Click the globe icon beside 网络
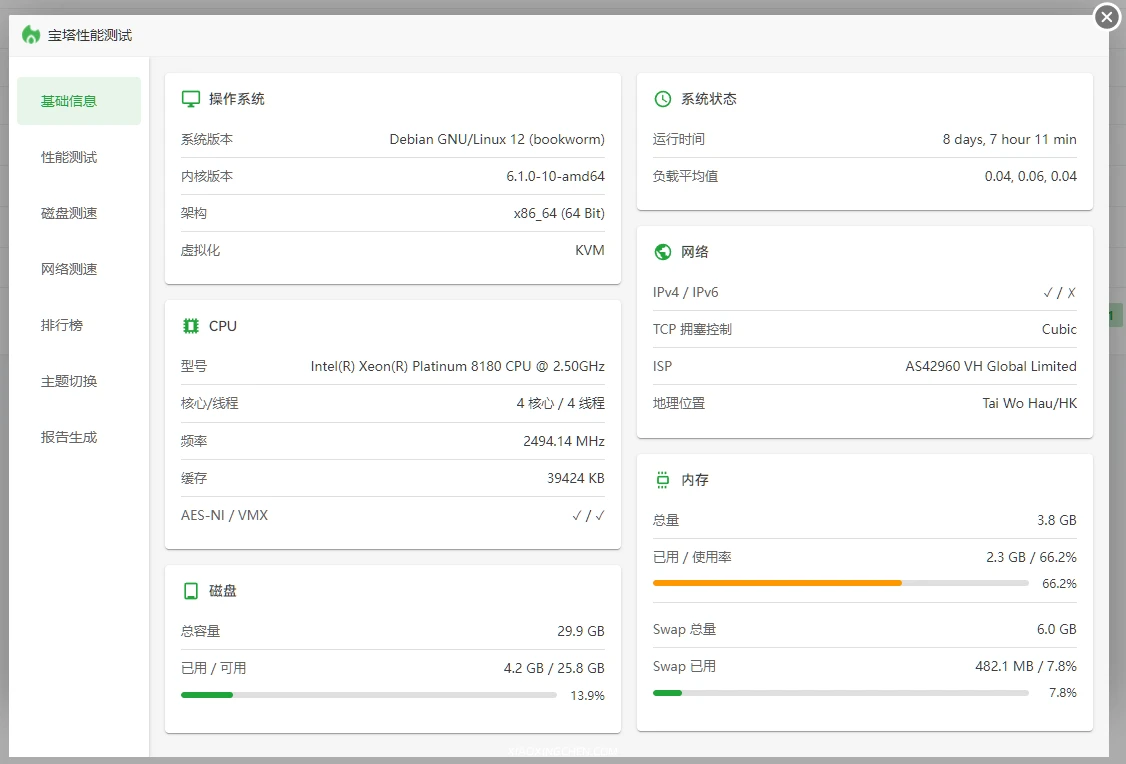The image size is (1126, 764). pyautogui.click(x=662, y=252)
